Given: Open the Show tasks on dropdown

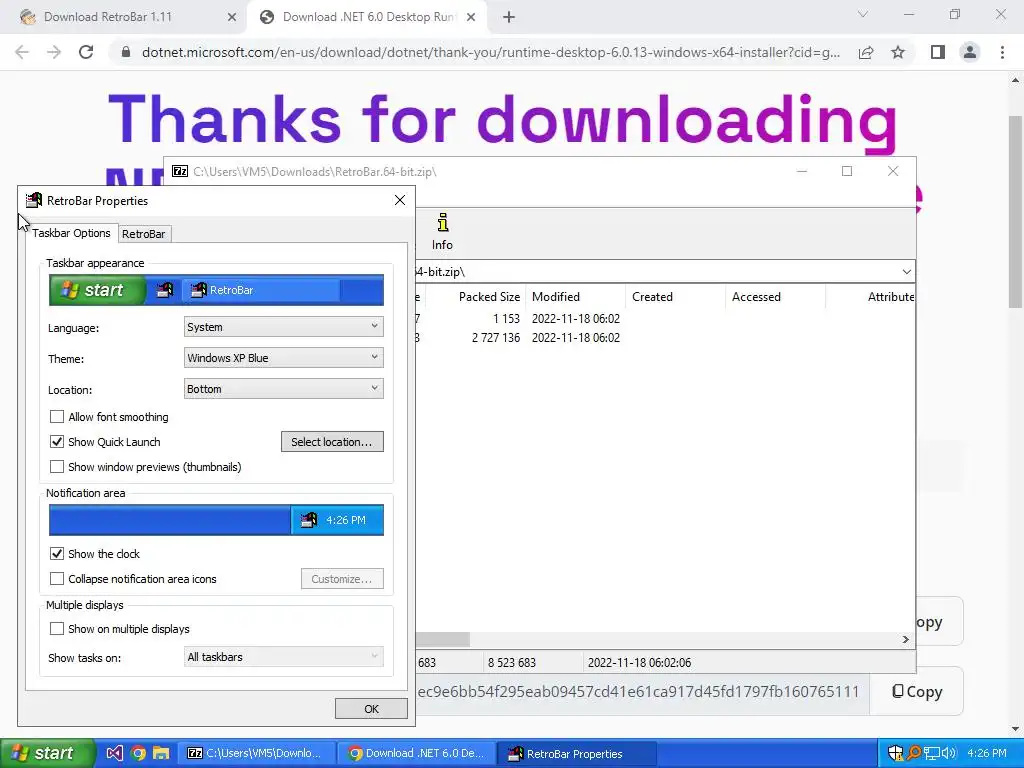Looking at the screenshot, I should click(283, 657).
